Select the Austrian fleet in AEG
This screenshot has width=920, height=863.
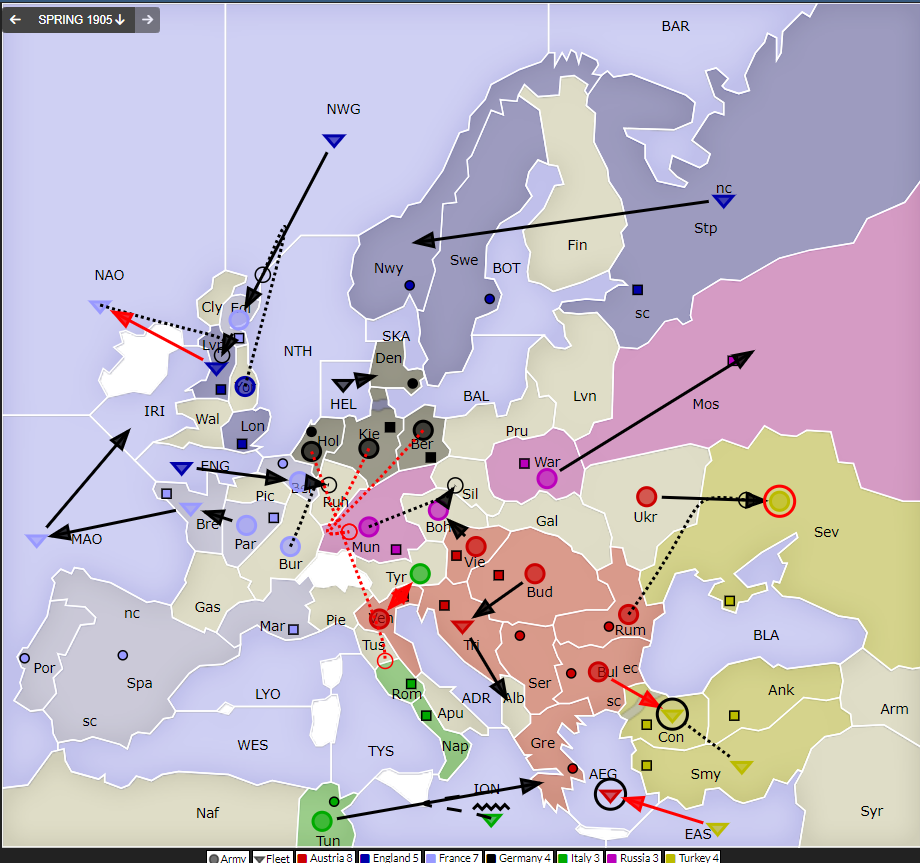point(610,795)
